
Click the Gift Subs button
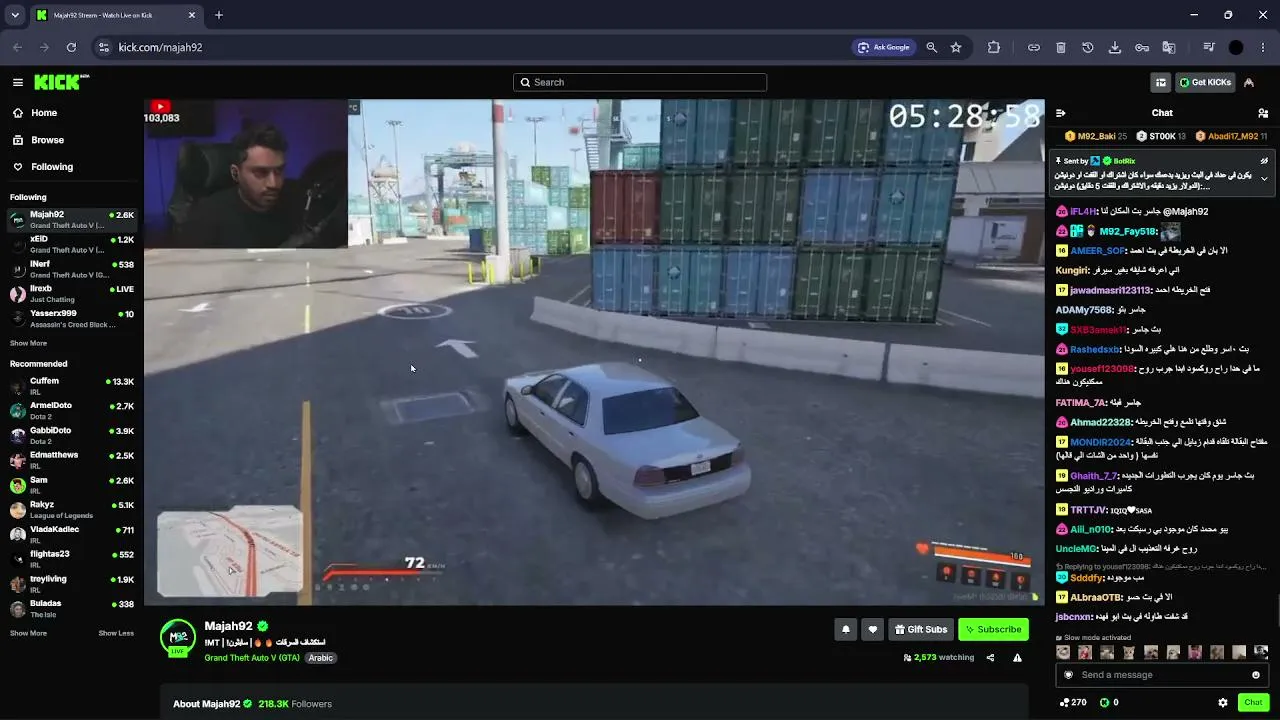pos(921,629)
